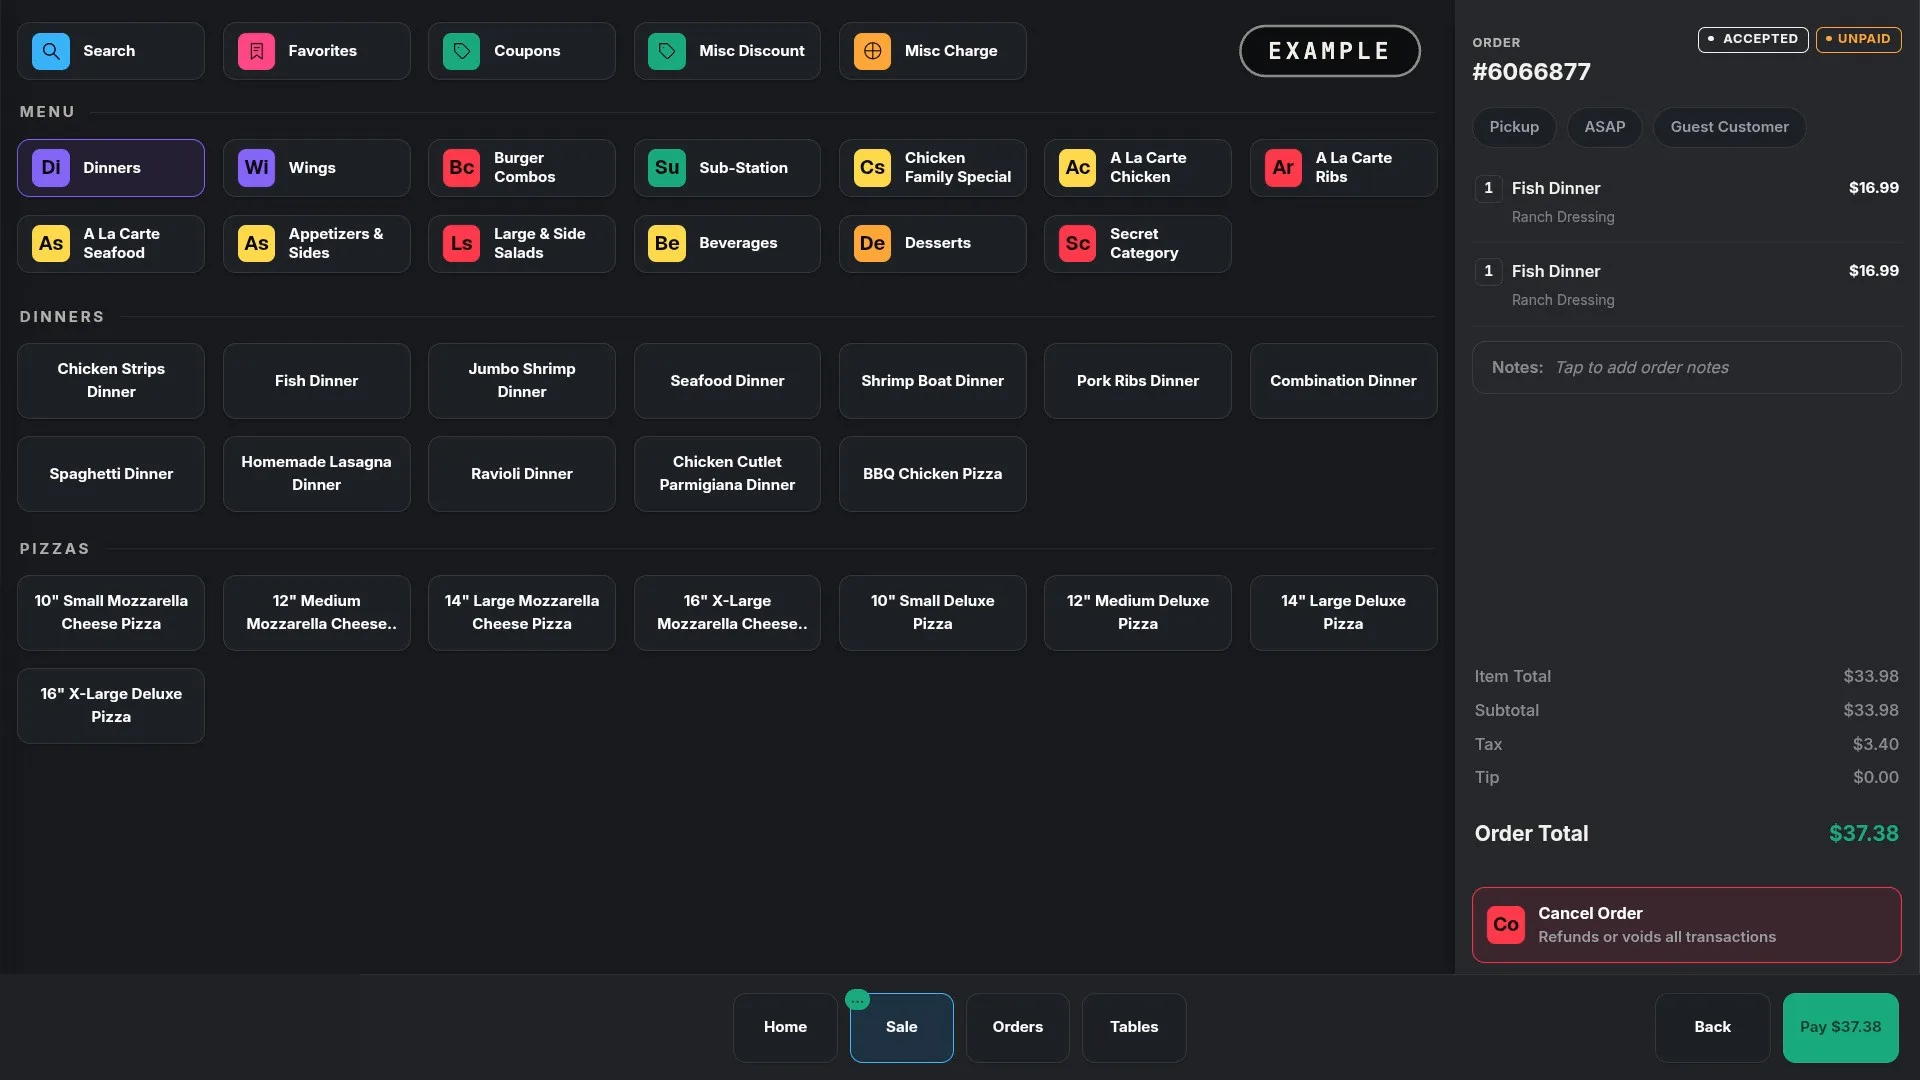Click the ACCEPTED status badge

coord(1753,39)
